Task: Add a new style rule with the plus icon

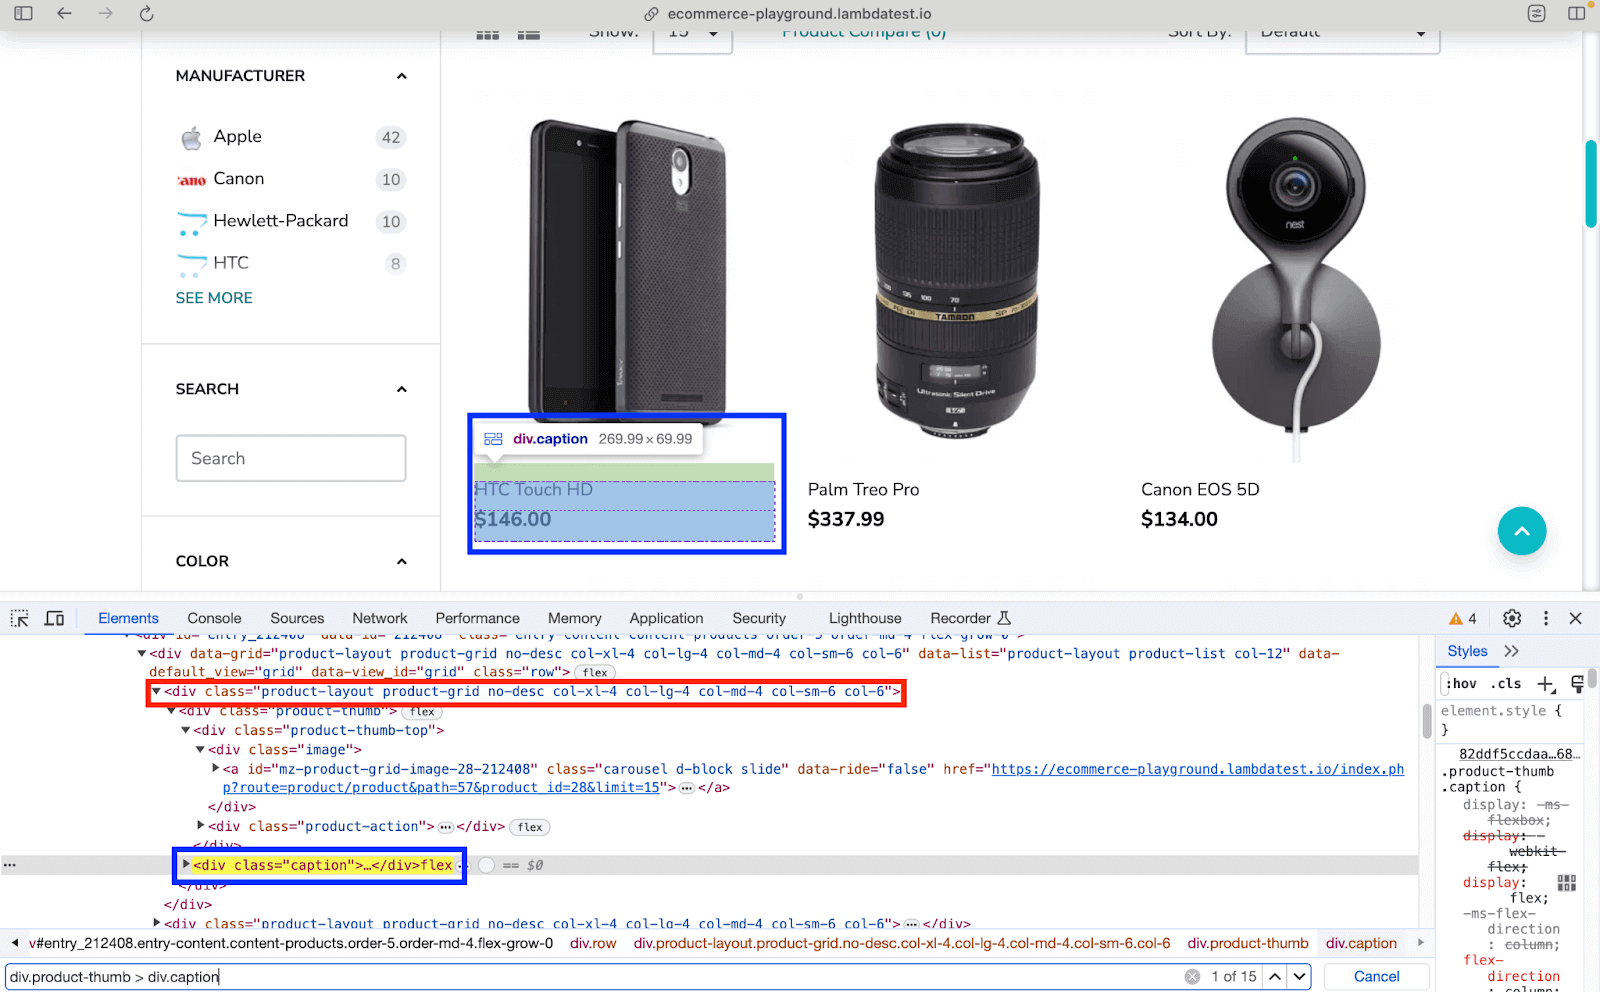Action: tap(1545, 684)
